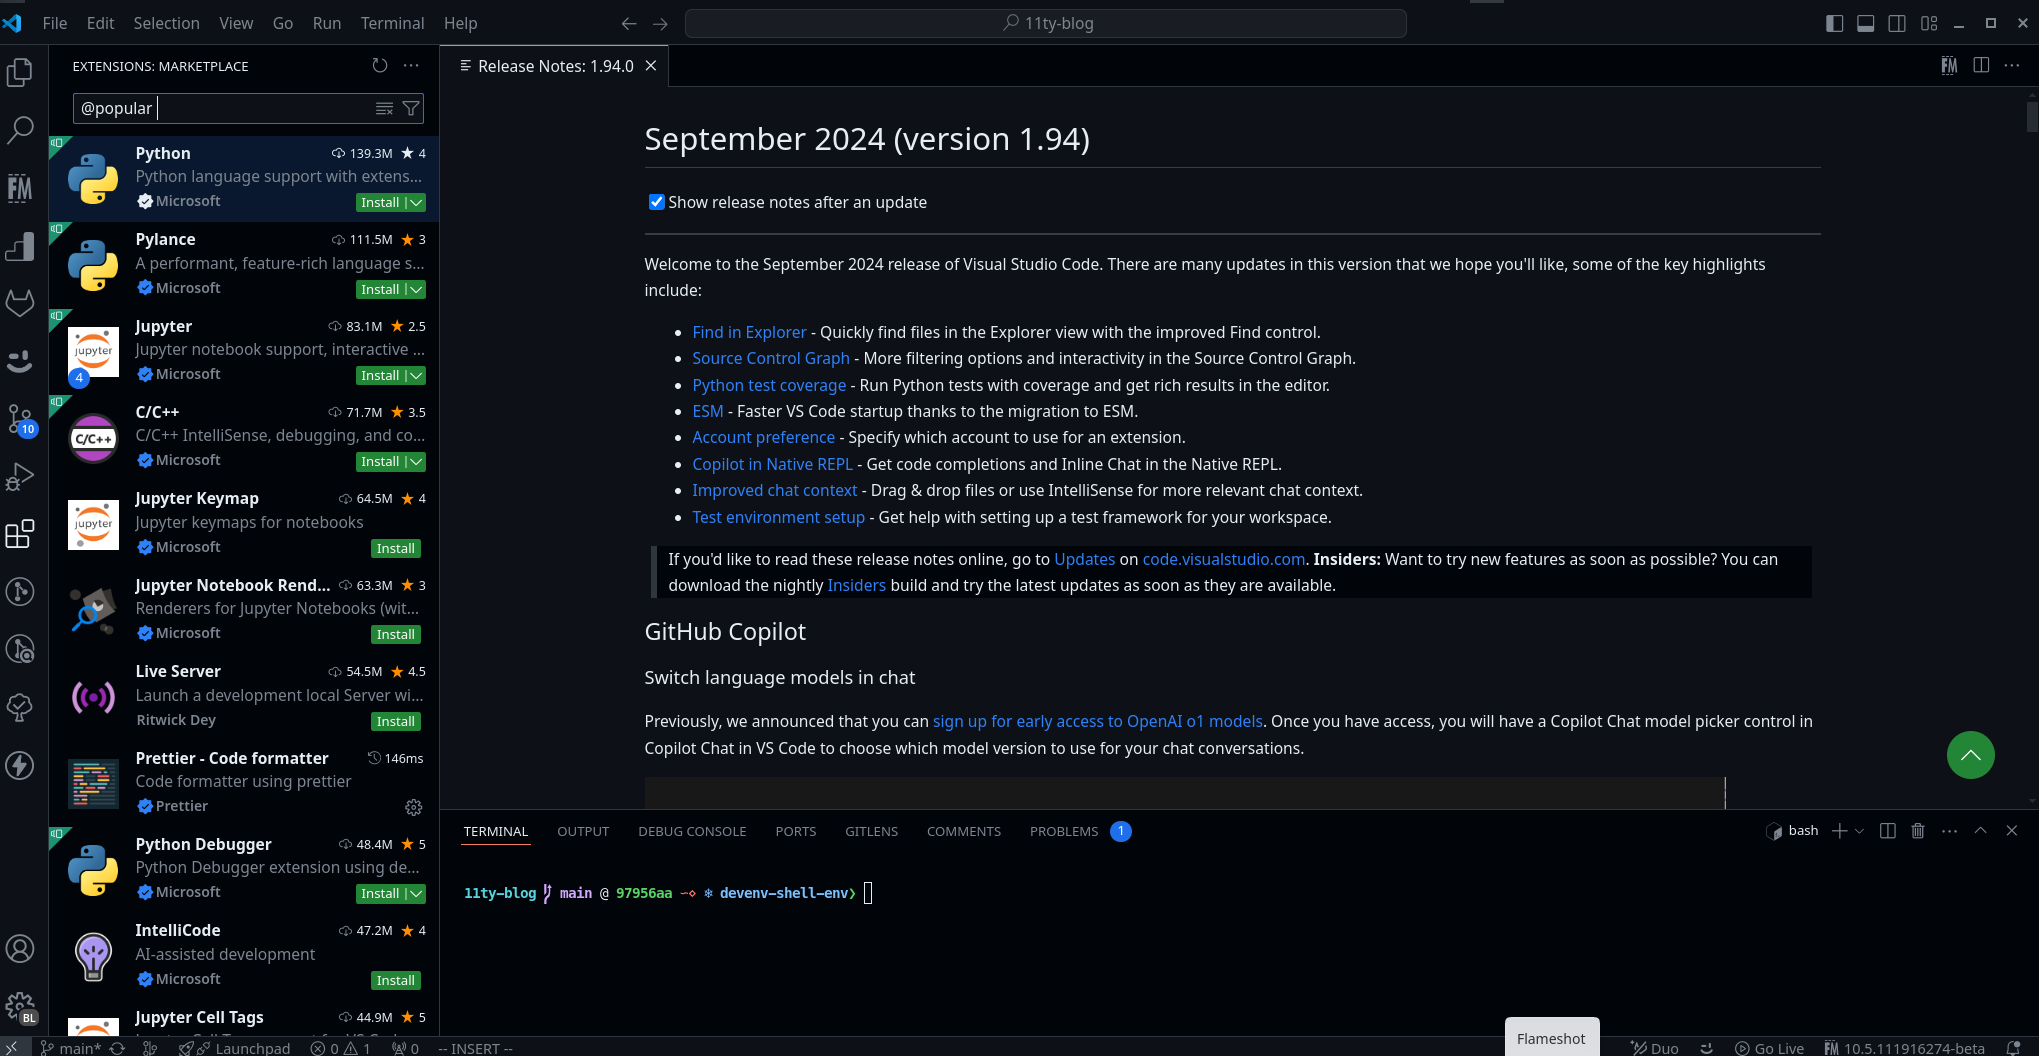The image size is (2039, 1056).
Task: Open the extensions filter menu
Action: 411,108
